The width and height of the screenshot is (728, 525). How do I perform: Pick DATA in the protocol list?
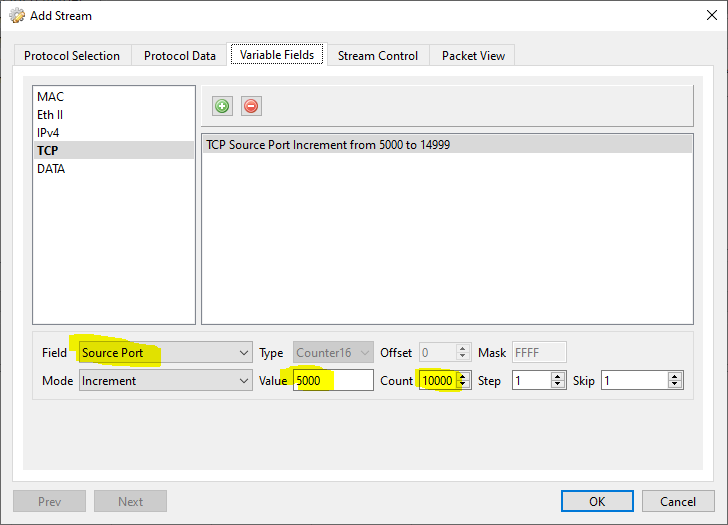pos(114,169)
